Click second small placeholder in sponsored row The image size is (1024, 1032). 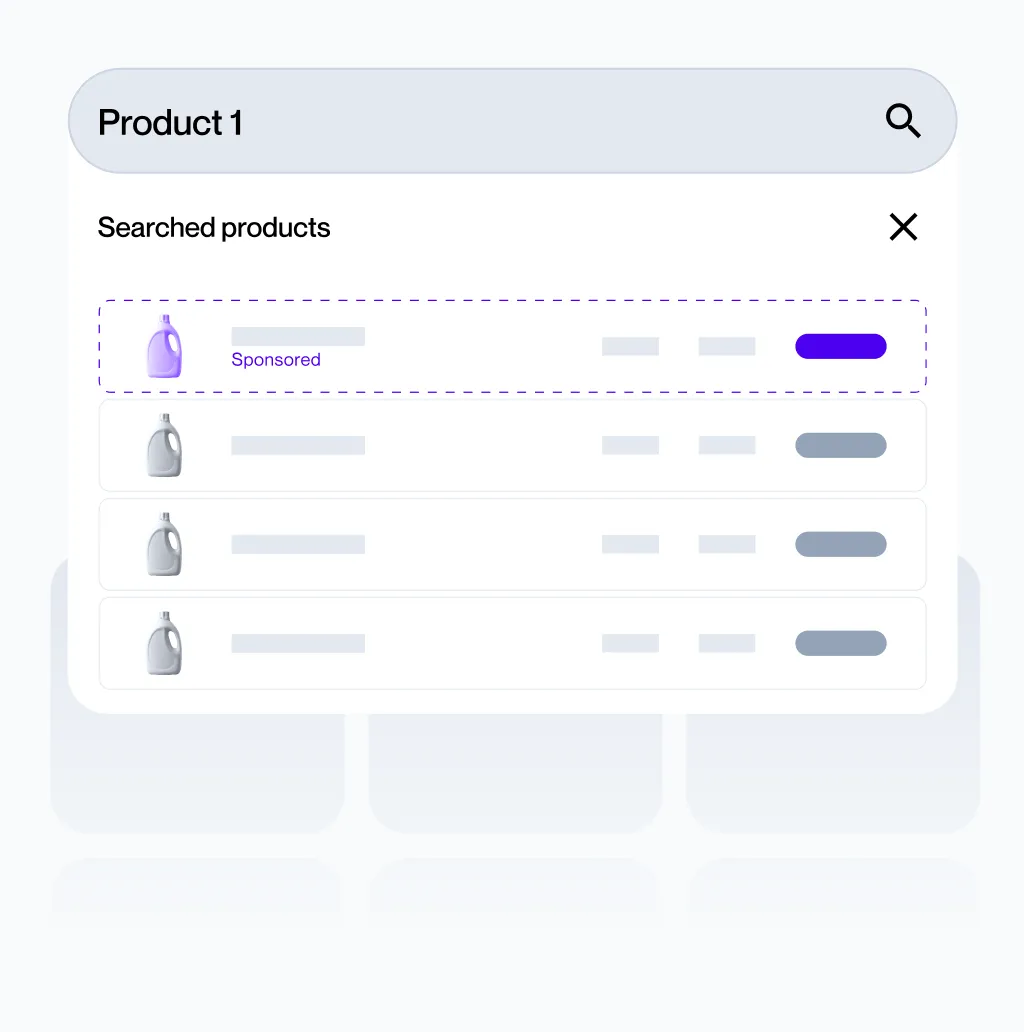727,346
